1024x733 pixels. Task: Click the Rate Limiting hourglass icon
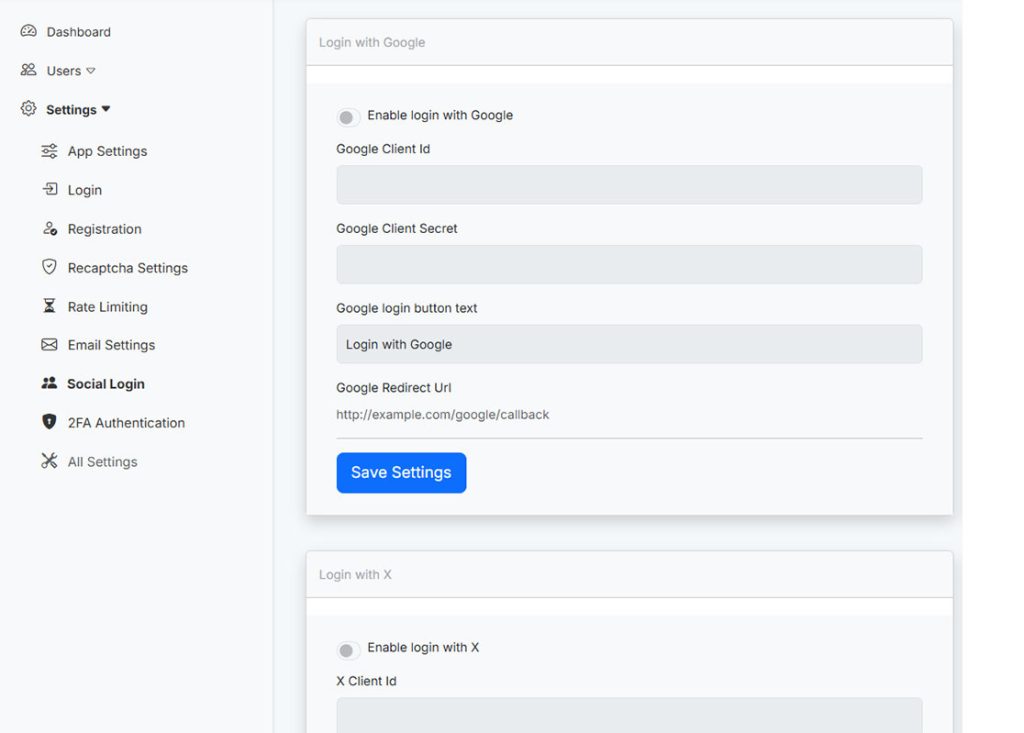pos(49,306)
